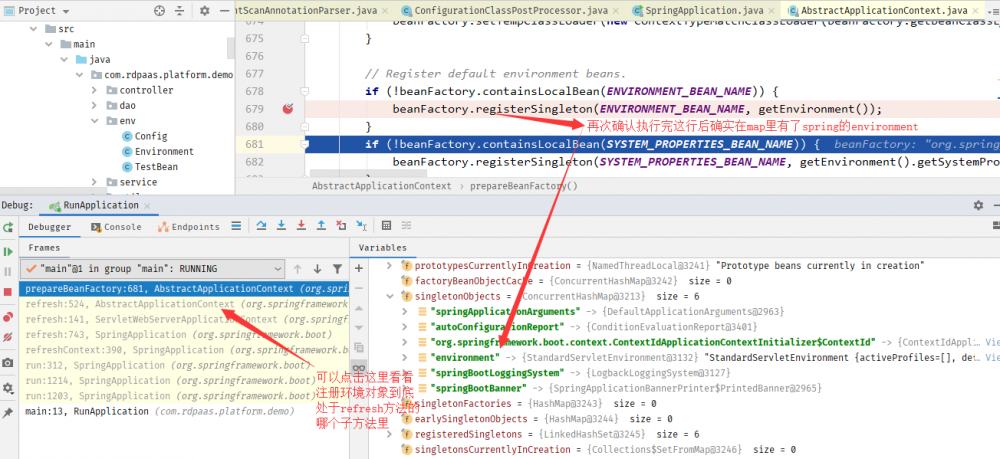
Task: Open the Endpoints tab
Action: pyautogui.click(x=189, y=227)
